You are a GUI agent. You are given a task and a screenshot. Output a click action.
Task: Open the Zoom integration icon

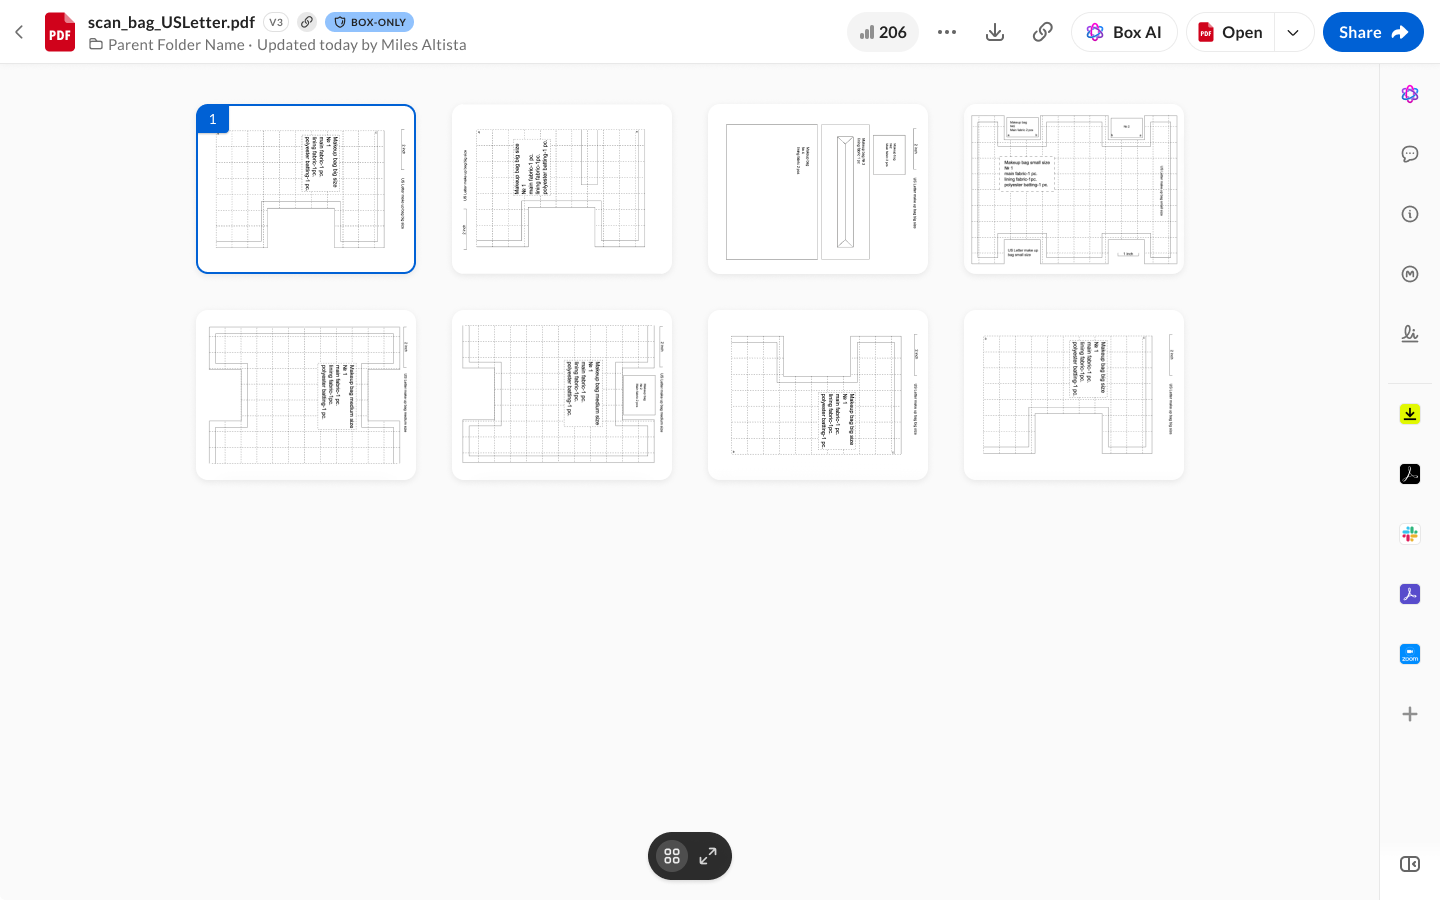click(1410, 654)
